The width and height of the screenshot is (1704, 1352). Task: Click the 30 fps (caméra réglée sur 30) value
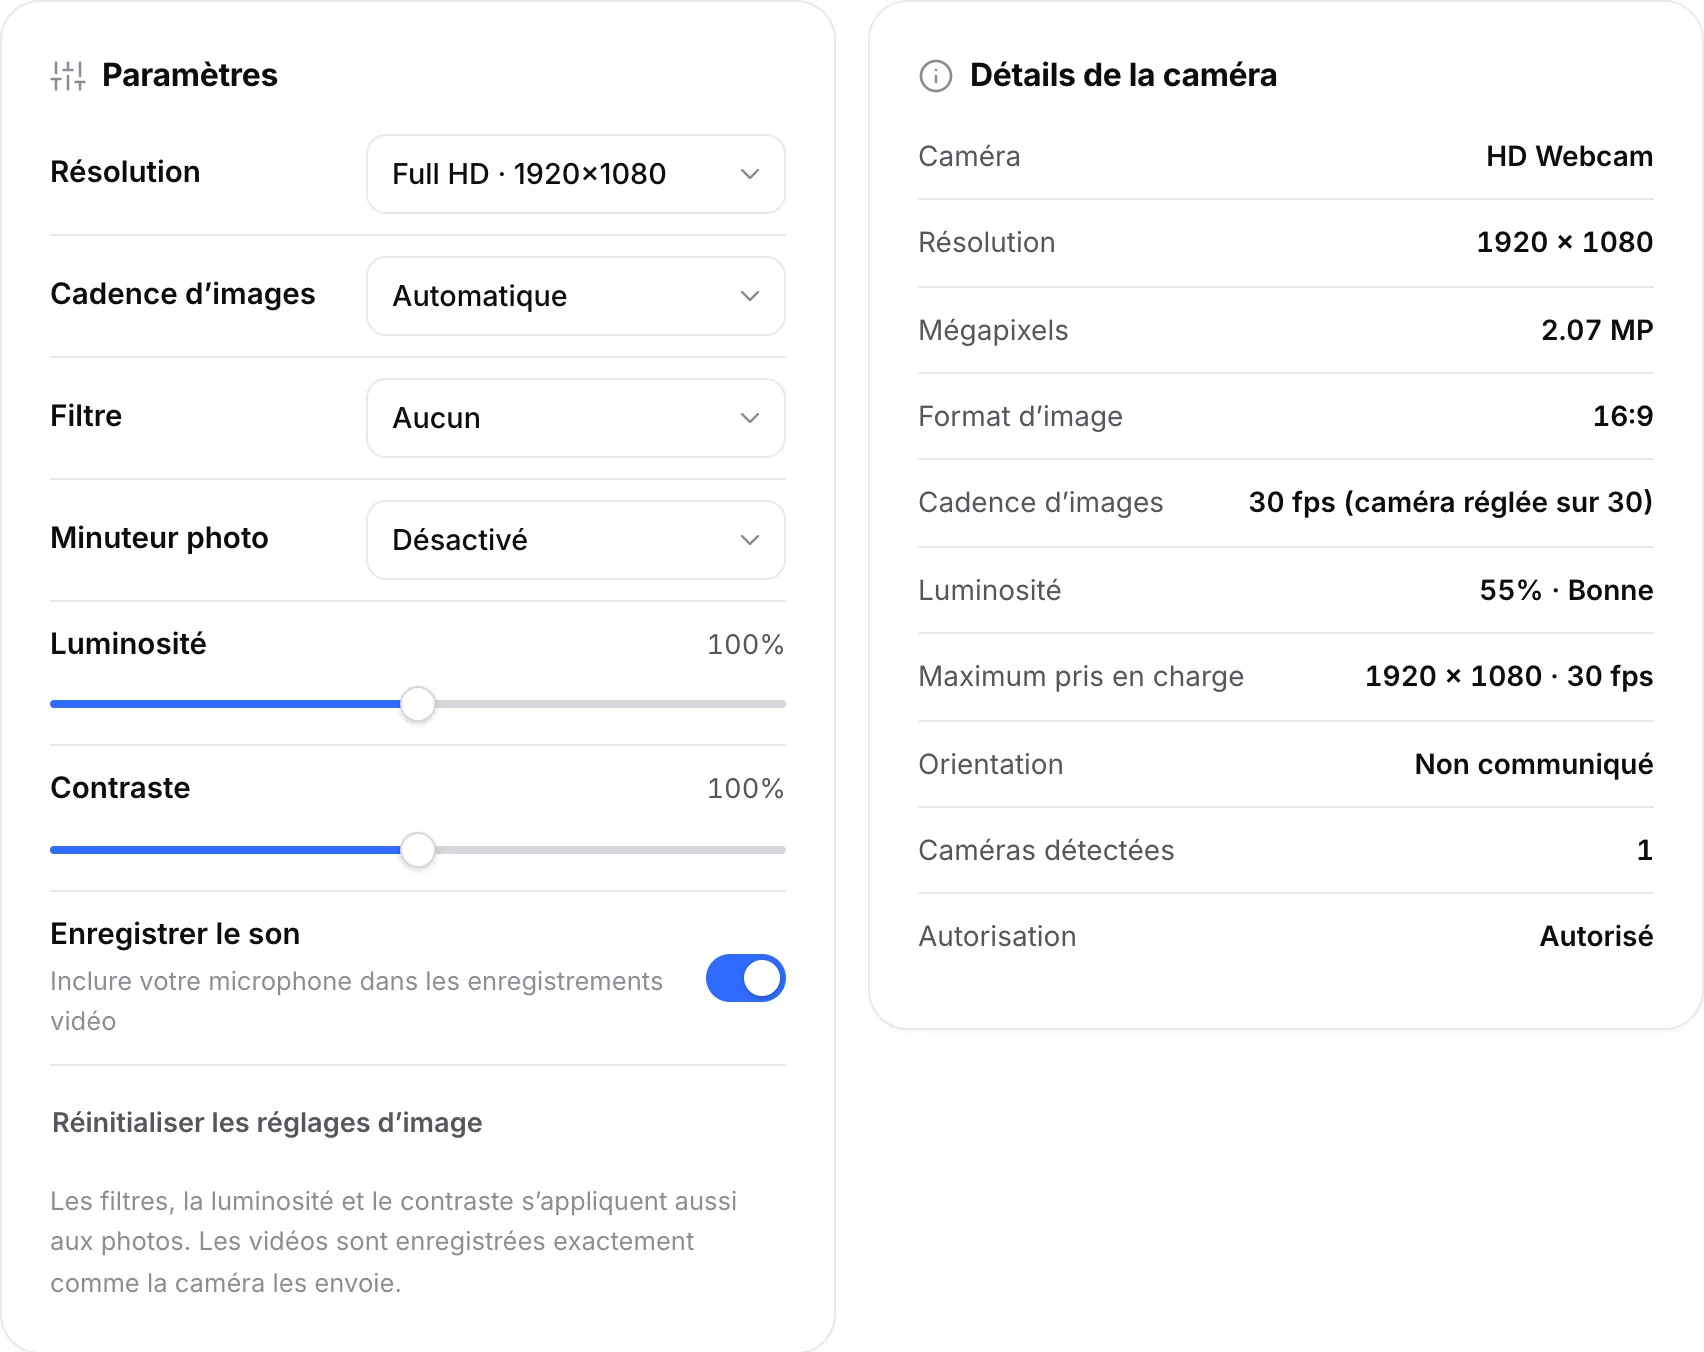coord(1450,502)
